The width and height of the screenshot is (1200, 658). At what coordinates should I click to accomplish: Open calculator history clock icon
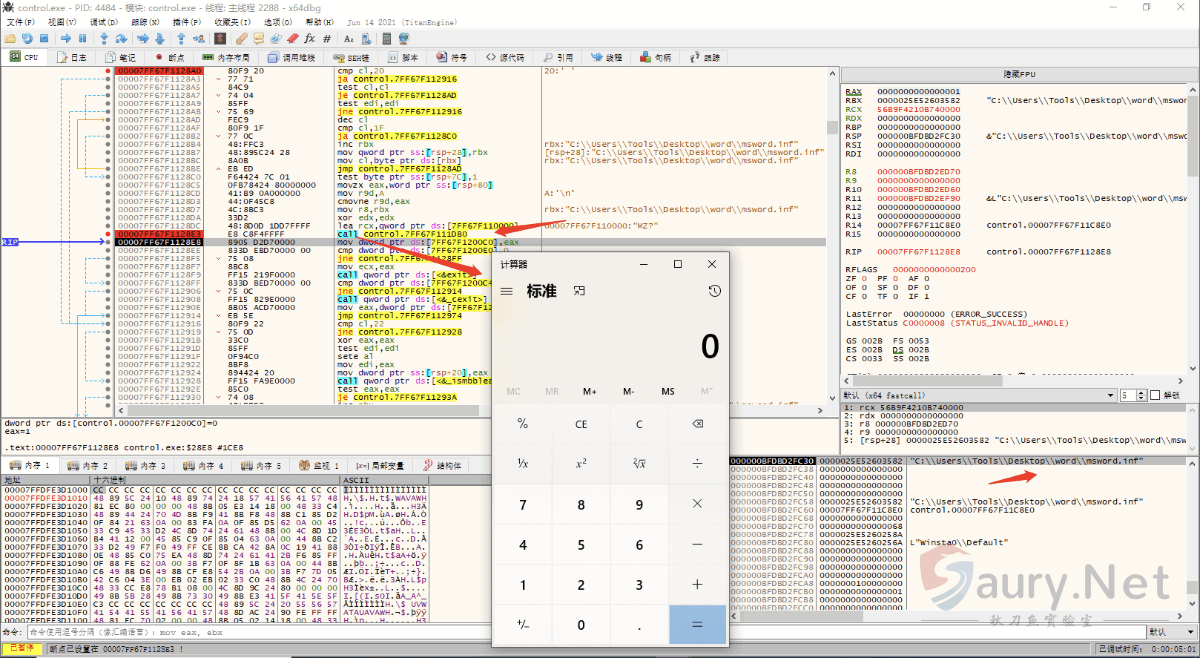[x=713, y=291]
